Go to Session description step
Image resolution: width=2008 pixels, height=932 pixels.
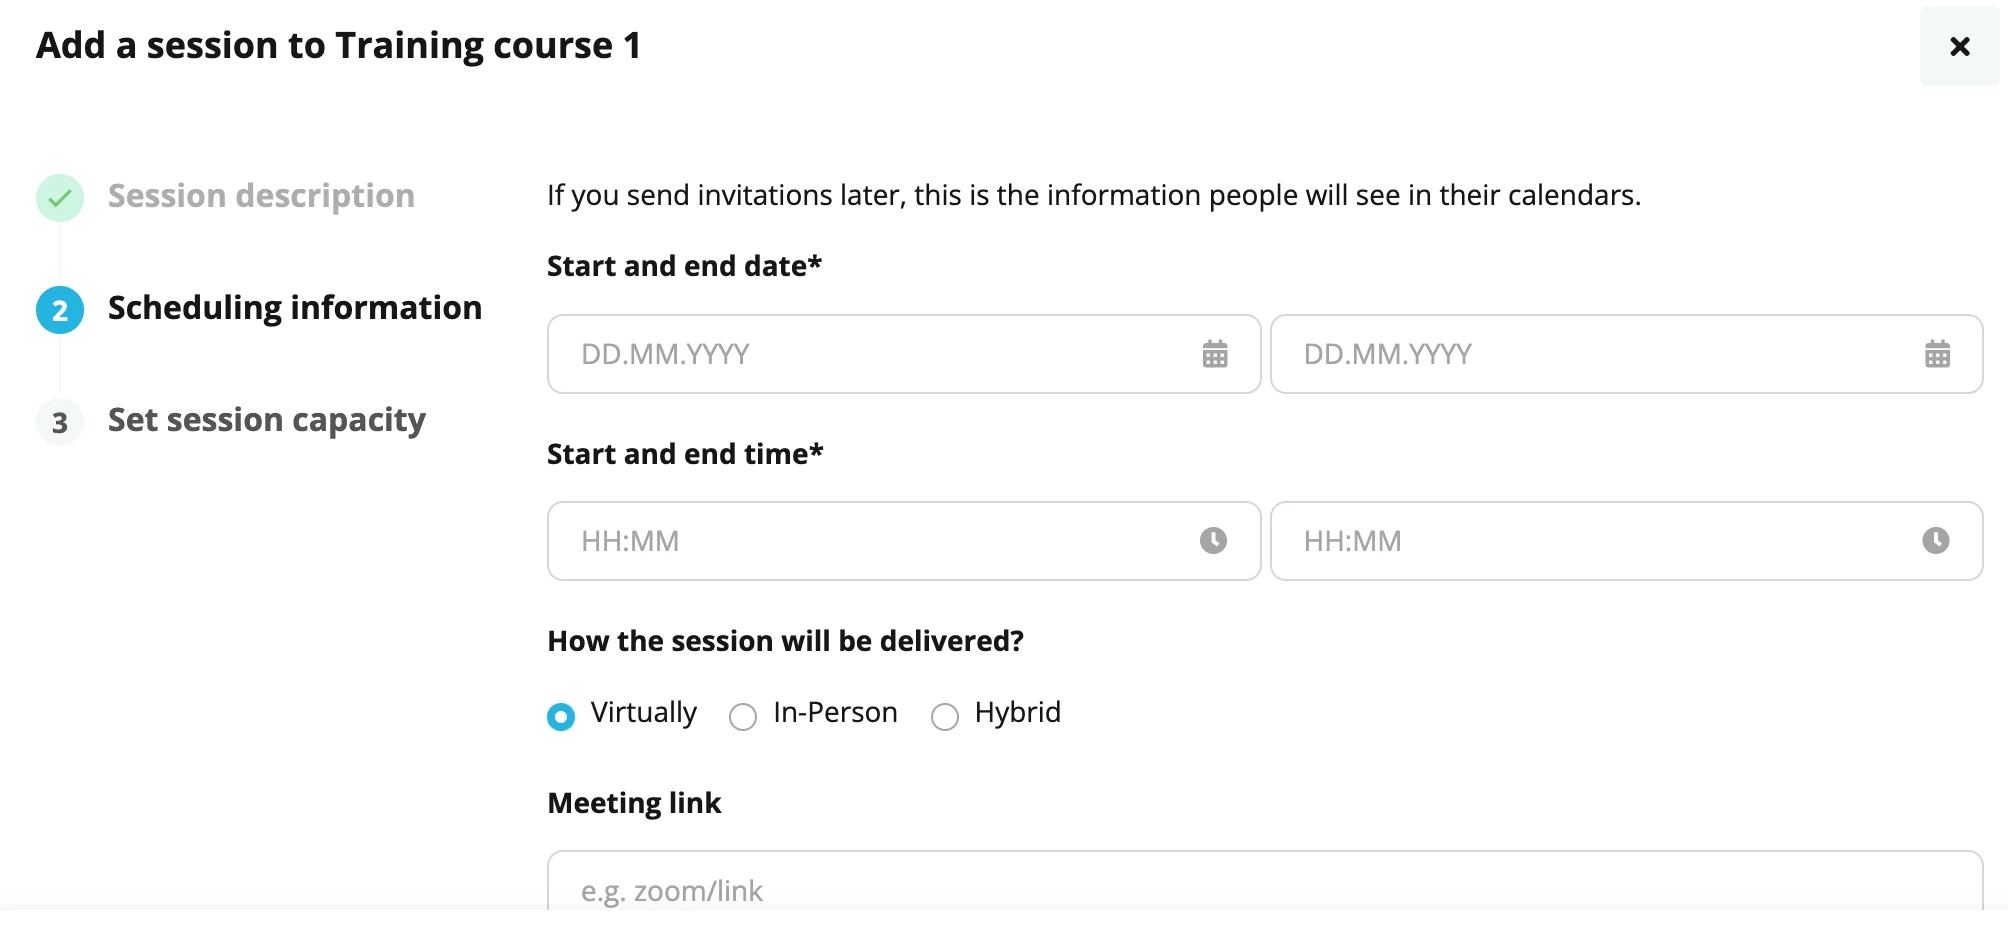pos(261,196)
